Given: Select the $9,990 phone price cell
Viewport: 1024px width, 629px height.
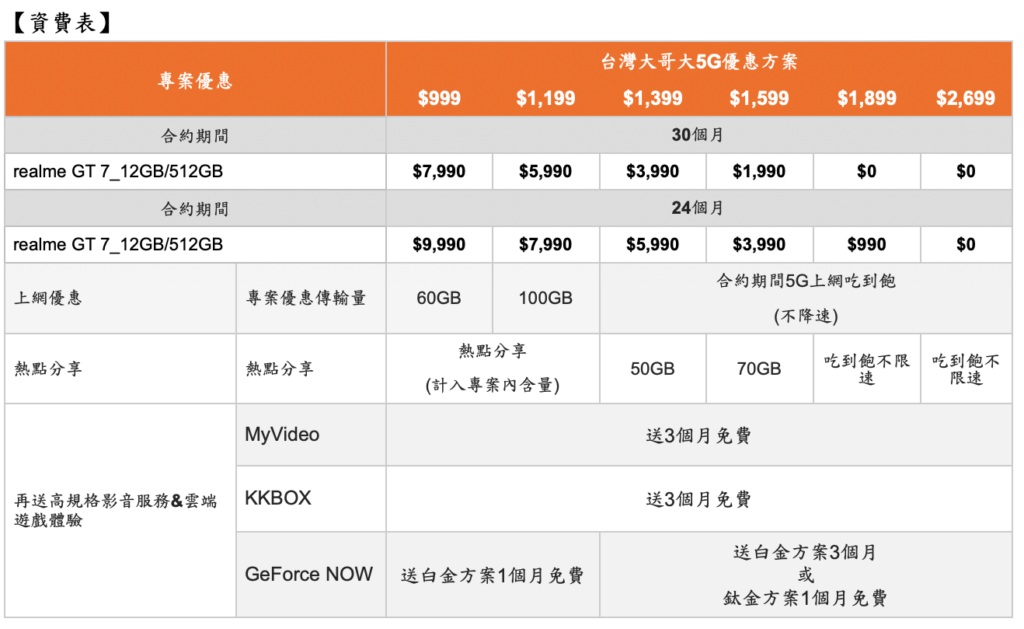Looking at the screenshot, I should coord(439,245).
